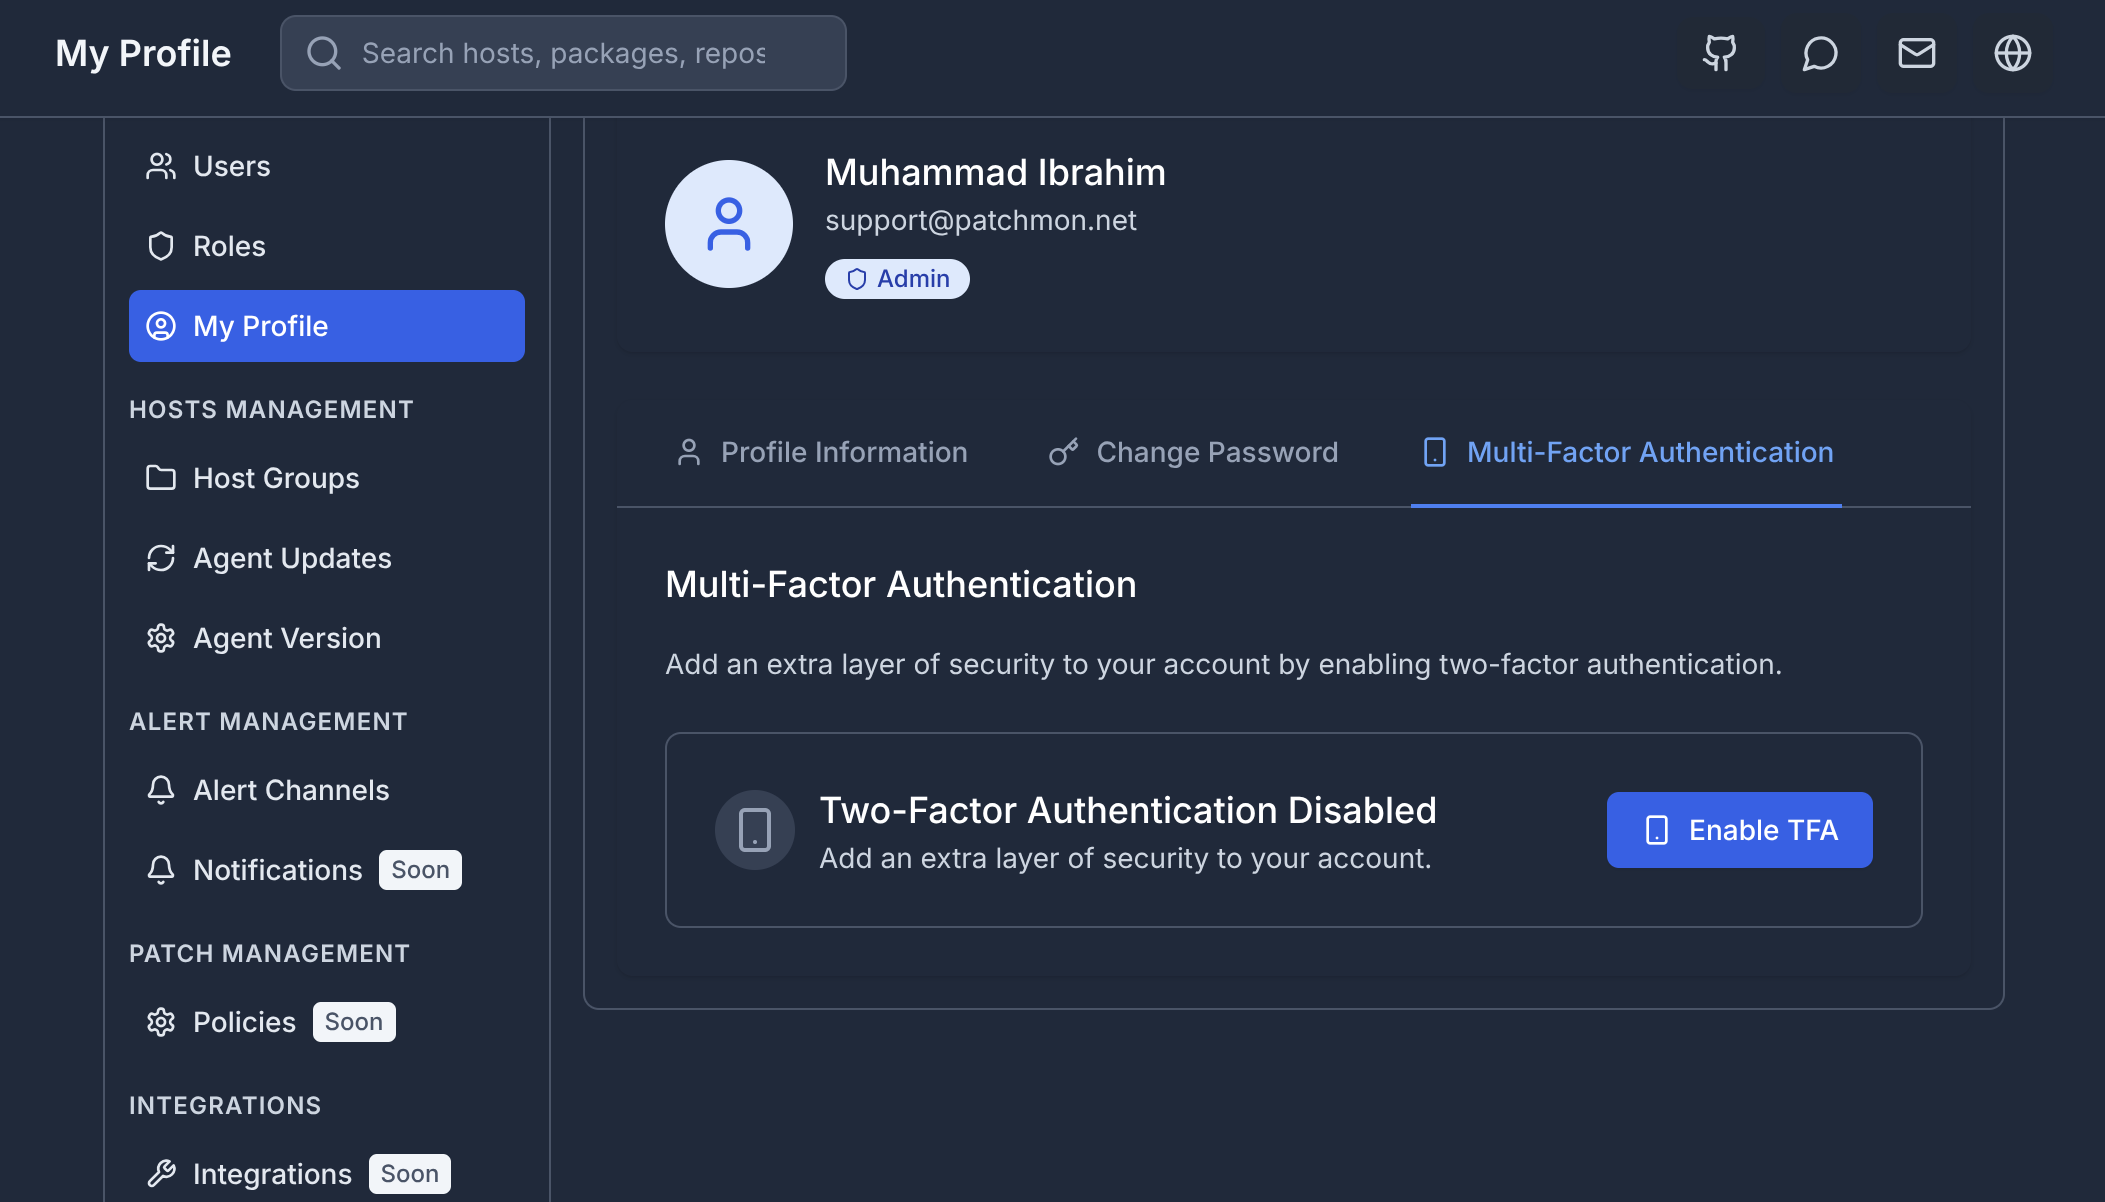The height and width of the screenshot is (1202, 2105).
Task: Select Alert Channels in sidebar
Action: 290,790
